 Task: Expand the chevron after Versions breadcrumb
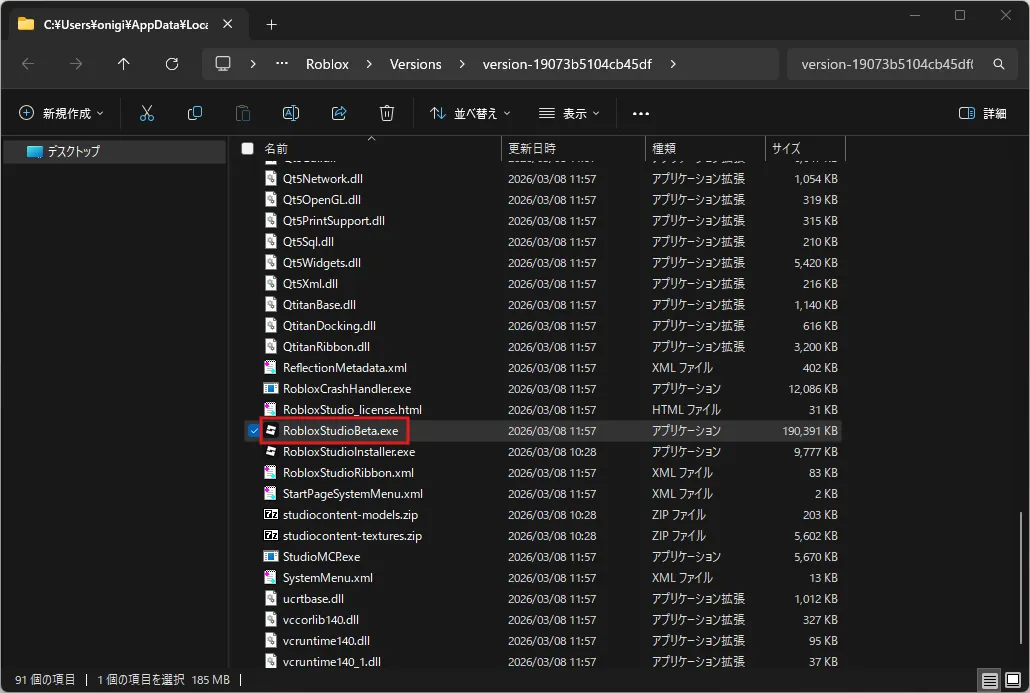click(x=462, y=64)
